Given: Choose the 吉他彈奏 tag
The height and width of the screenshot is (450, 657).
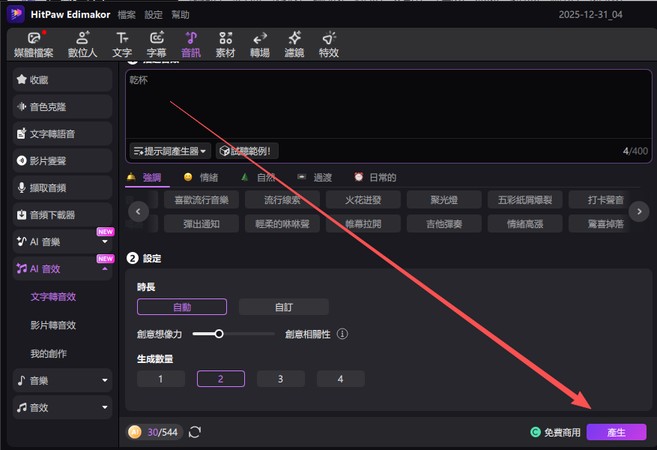Looking at the screenshot, I should click(x=444, y=224).
